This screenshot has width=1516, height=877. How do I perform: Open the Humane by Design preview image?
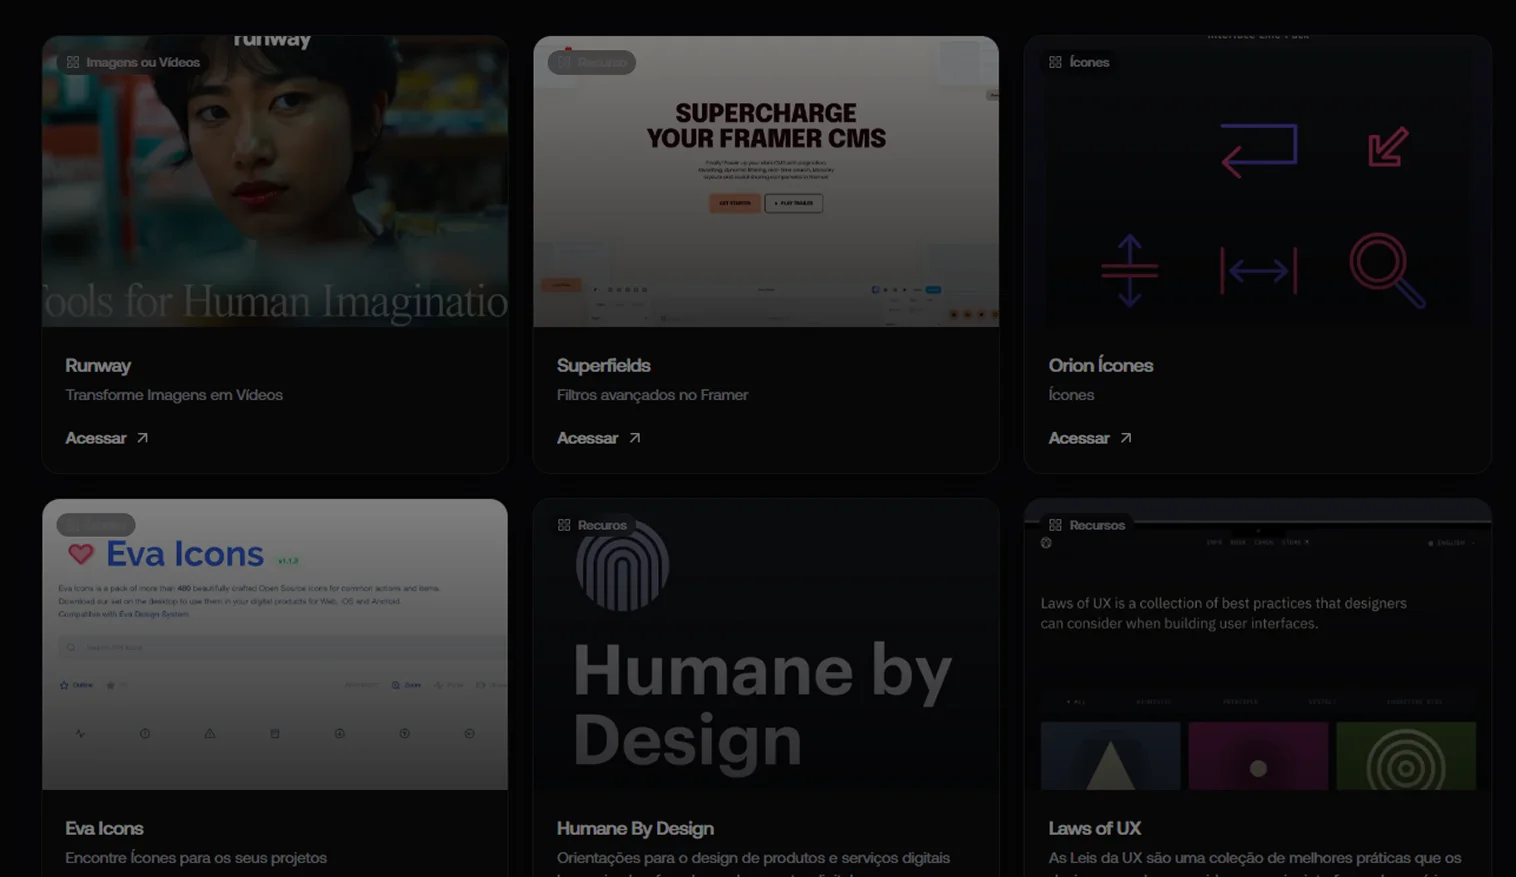point(766,644)
